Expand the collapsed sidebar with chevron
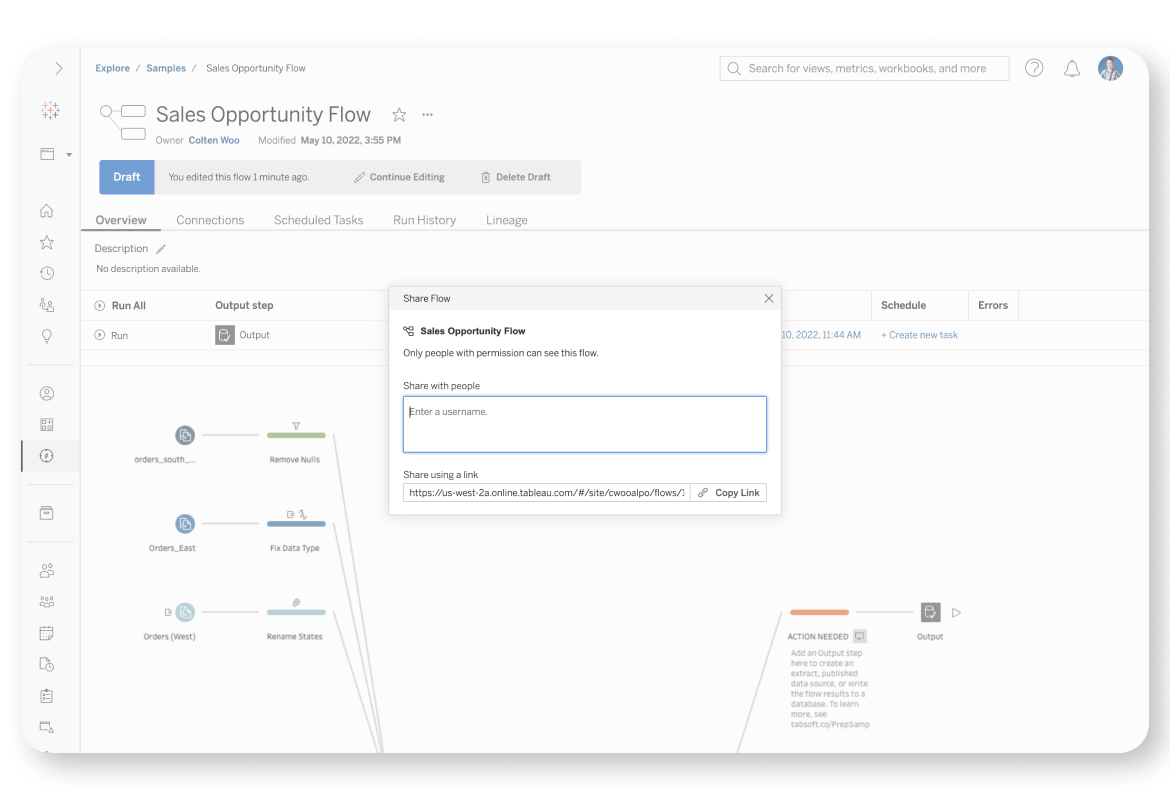 [58, 69]
